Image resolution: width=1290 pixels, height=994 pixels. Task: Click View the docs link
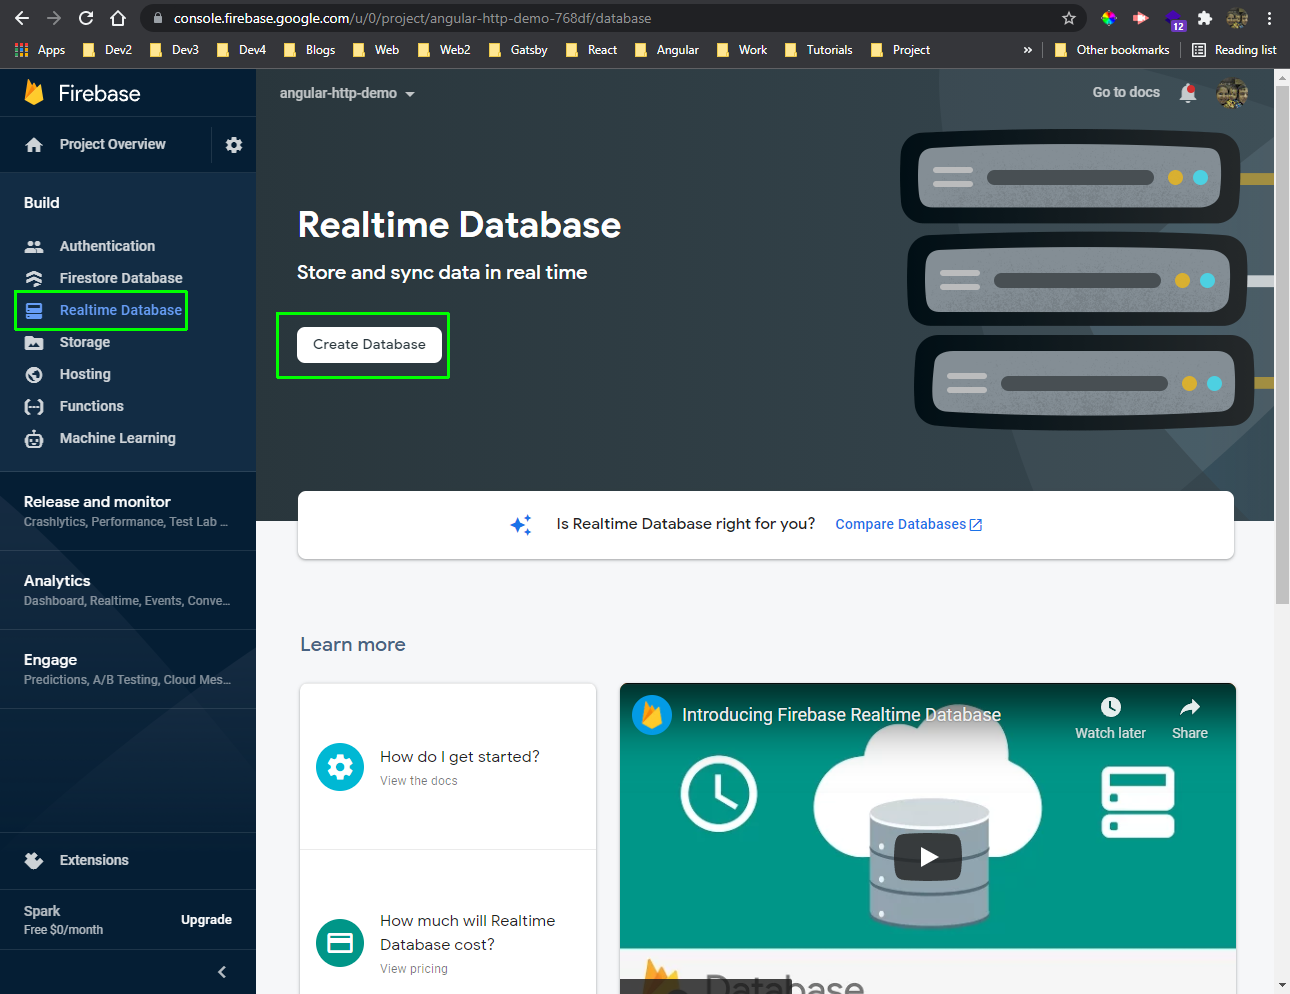coord(419,781)
